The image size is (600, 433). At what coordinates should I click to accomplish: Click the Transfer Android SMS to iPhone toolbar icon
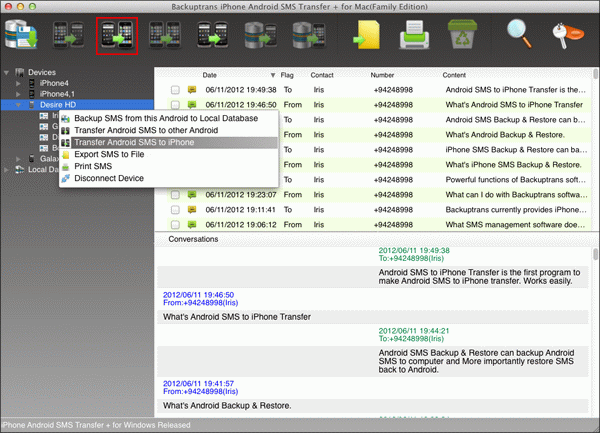pyautogui.click(x=117, y=35)
